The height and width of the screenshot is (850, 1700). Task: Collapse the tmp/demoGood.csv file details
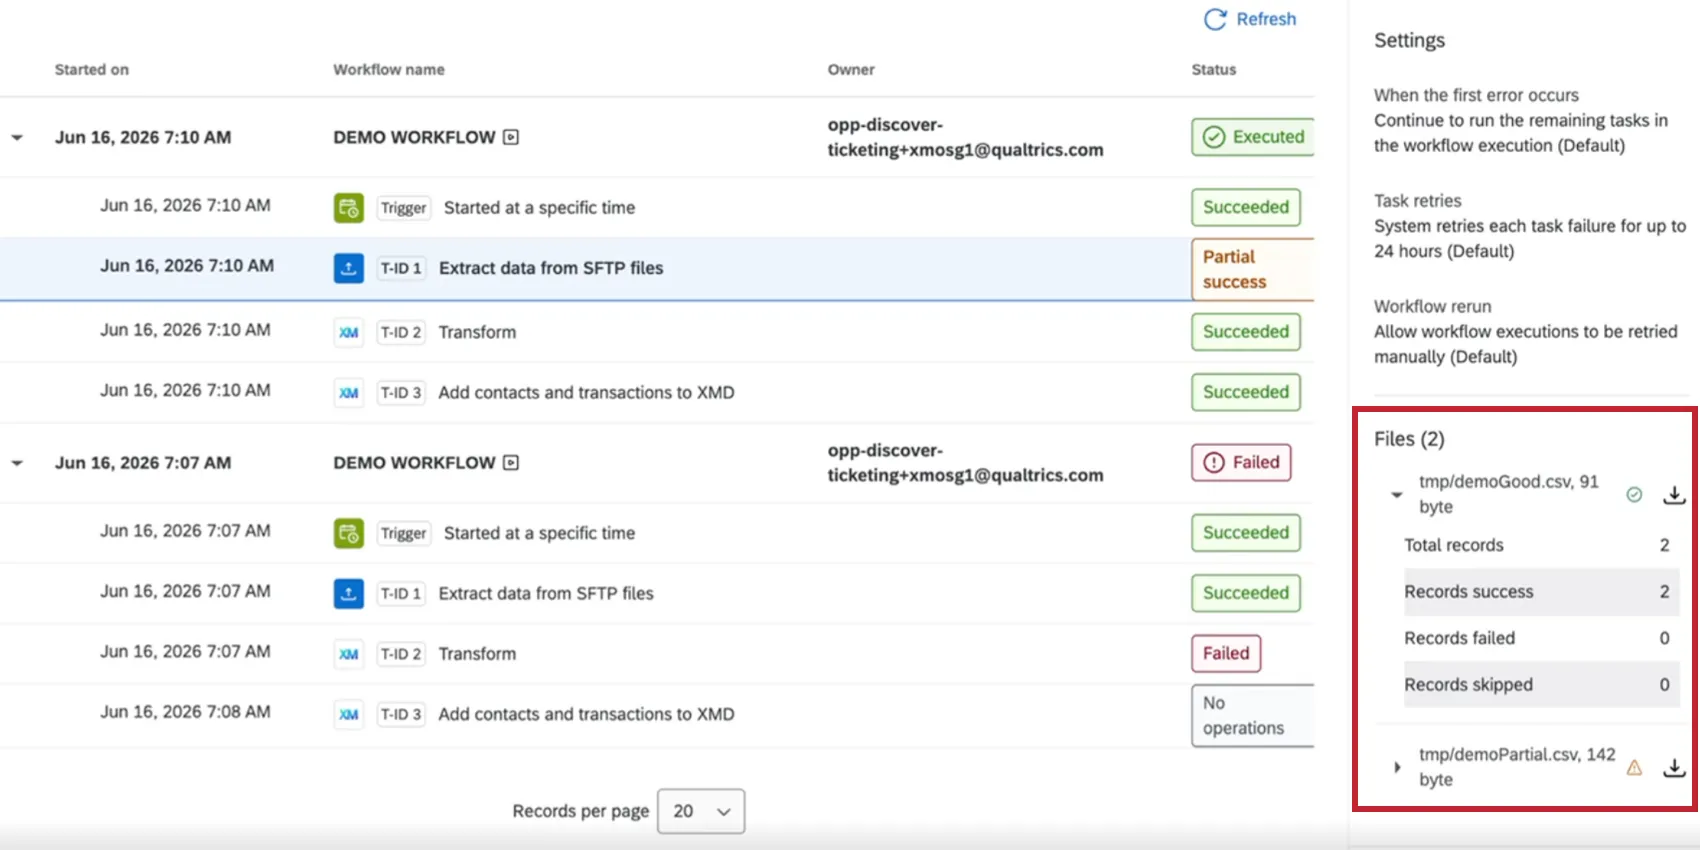tap(1397, 494)
